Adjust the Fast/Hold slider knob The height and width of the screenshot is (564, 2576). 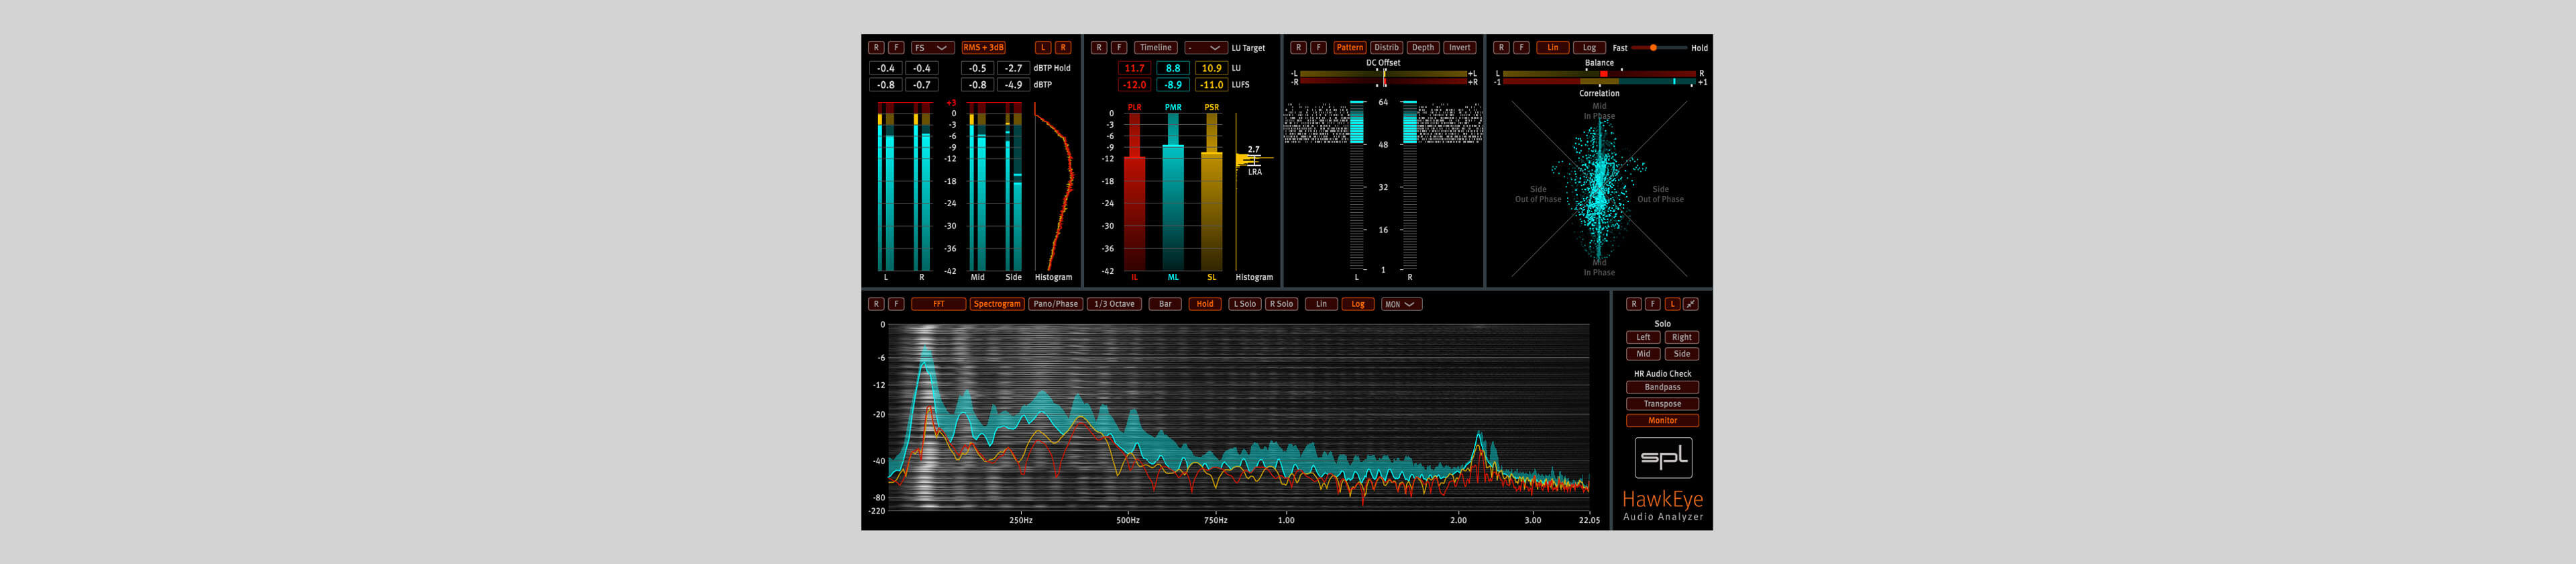point(1653,48)
